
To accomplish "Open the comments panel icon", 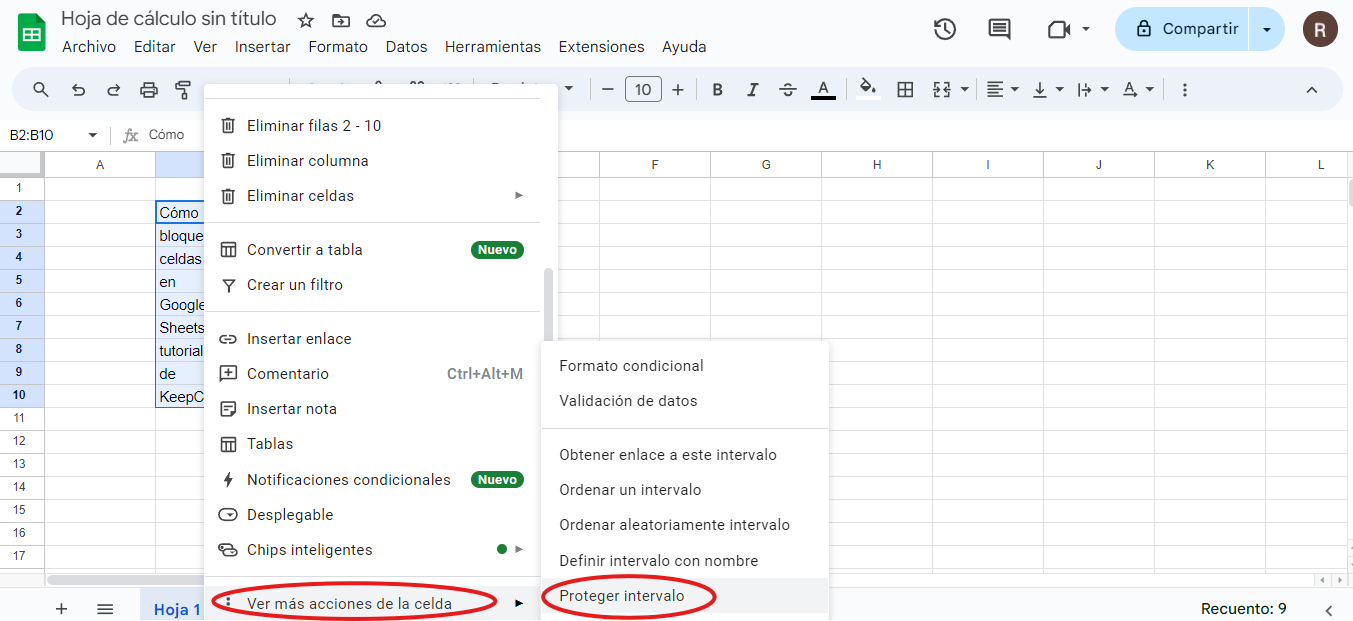I will (999, 29).
